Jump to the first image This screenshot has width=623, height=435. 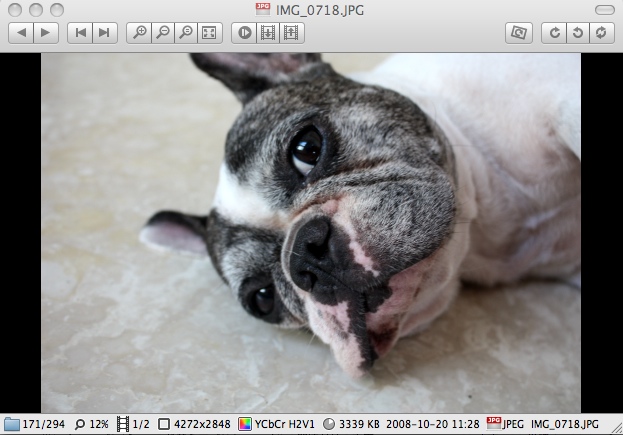click(80, 33)
